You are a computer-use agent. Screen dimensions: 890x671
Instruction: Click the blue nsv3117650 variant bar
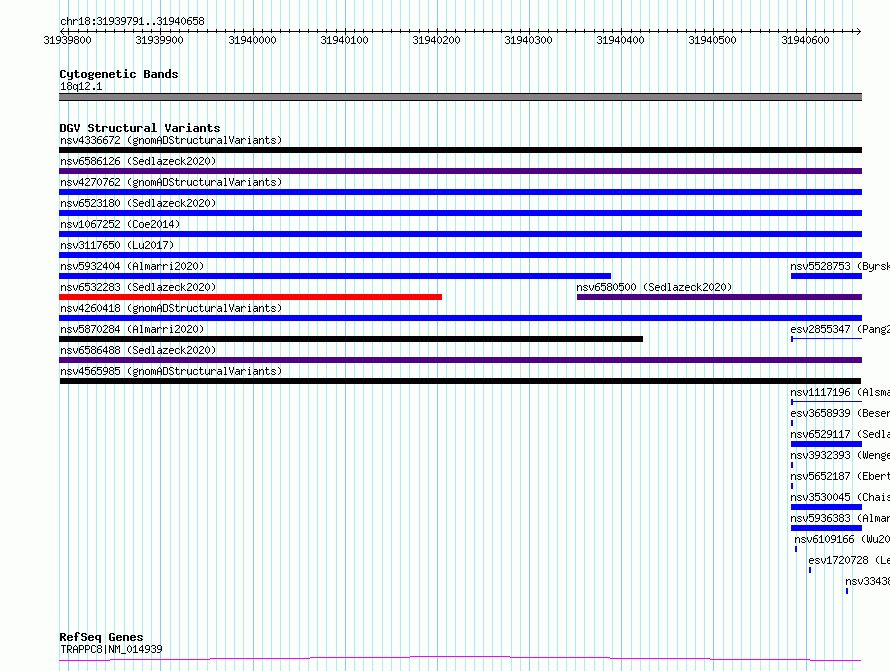[x=460, y=255]
